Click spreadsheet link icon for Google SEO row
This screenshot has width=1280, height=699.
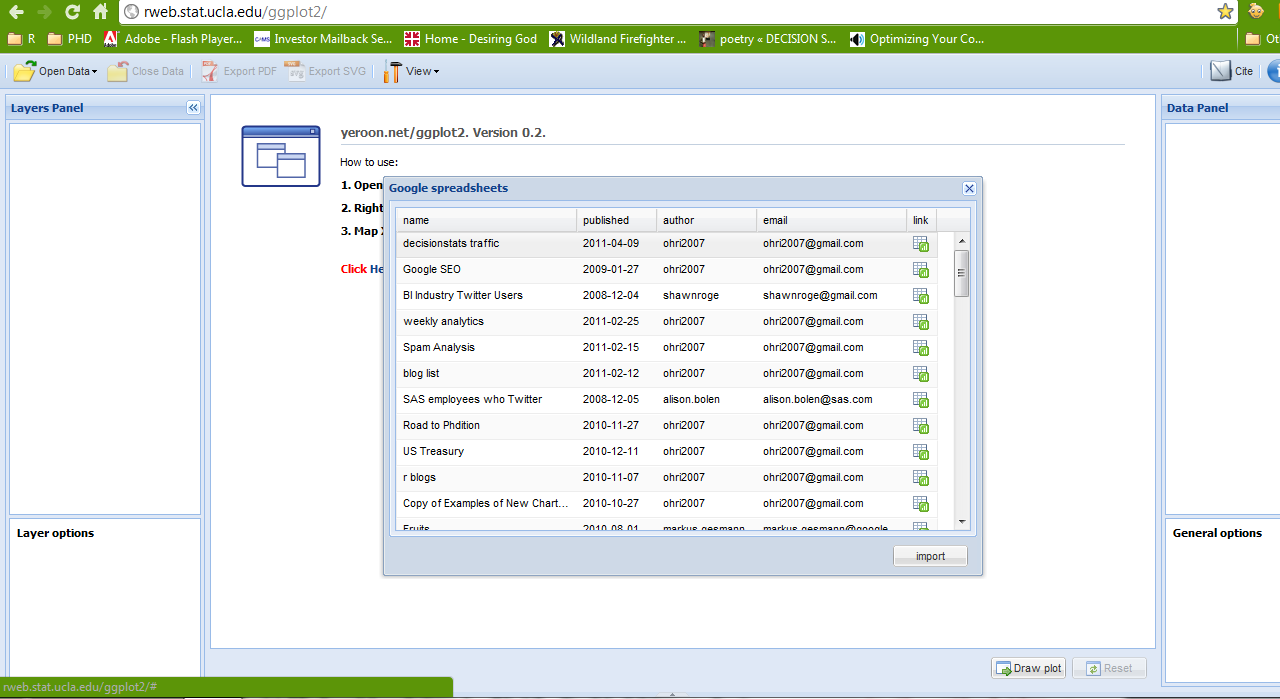921,270
